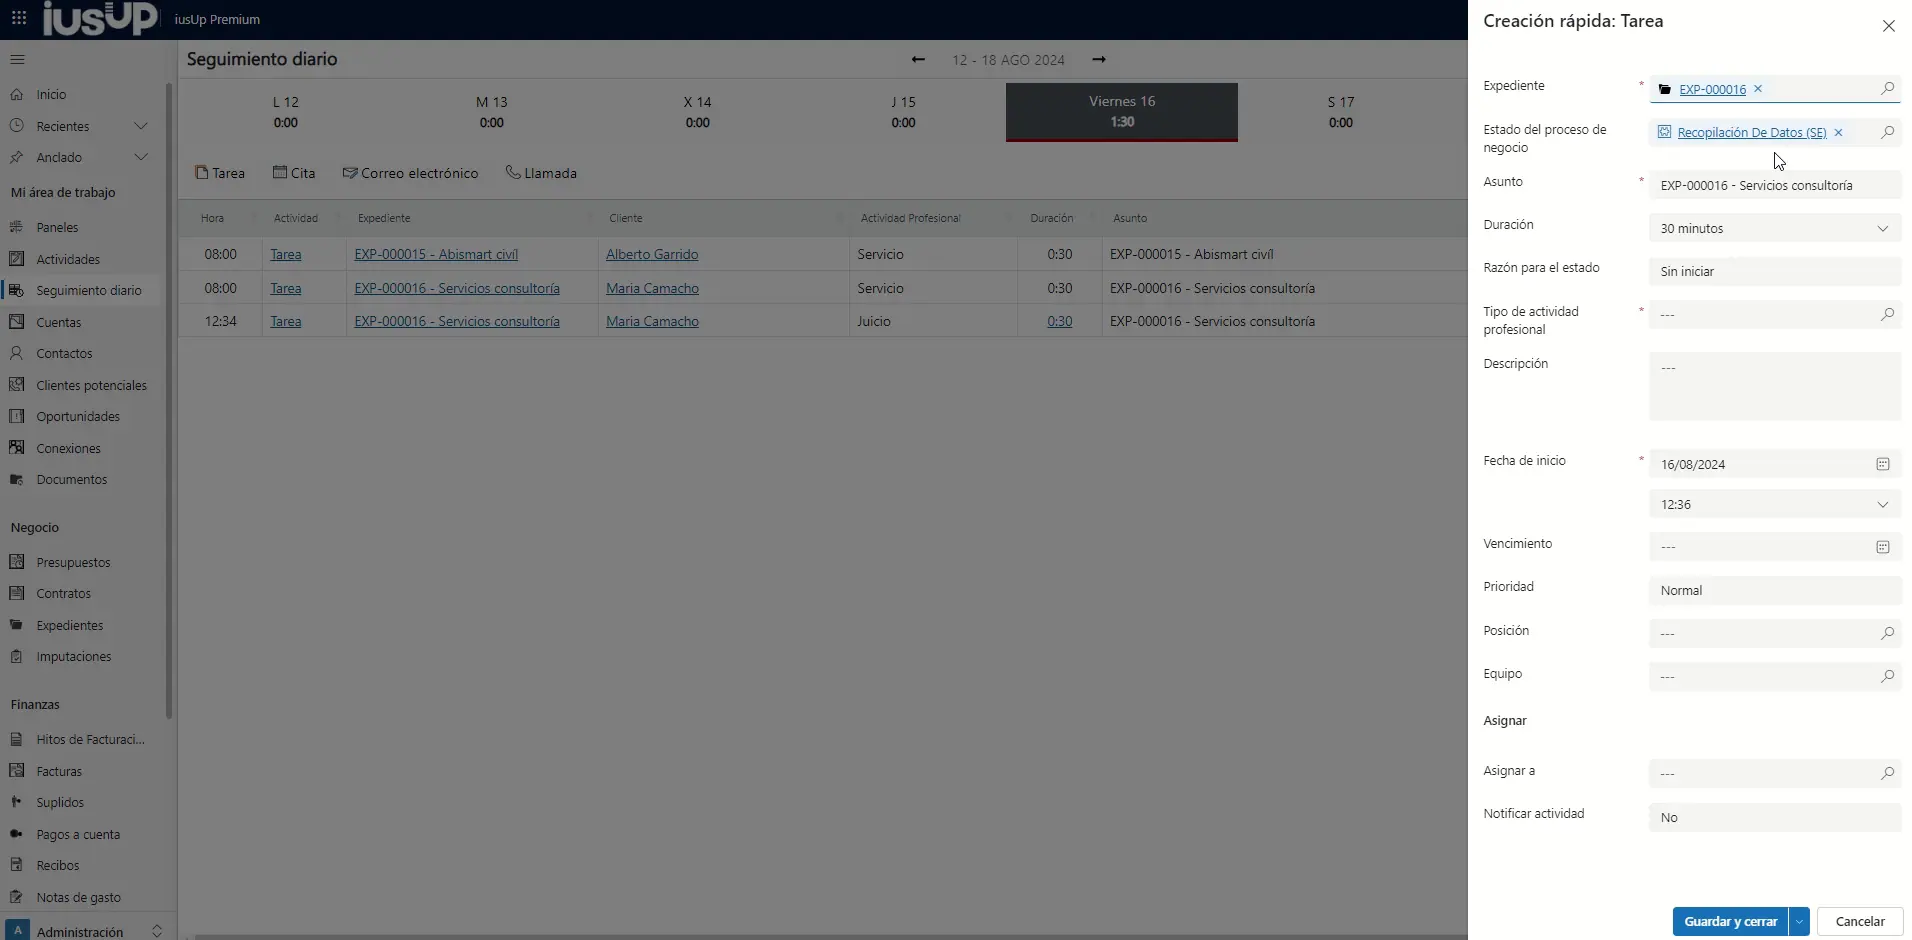The image size is (1912, 940).
Task: Expand the Recientes section in sidebar
Action: (141, 127)
